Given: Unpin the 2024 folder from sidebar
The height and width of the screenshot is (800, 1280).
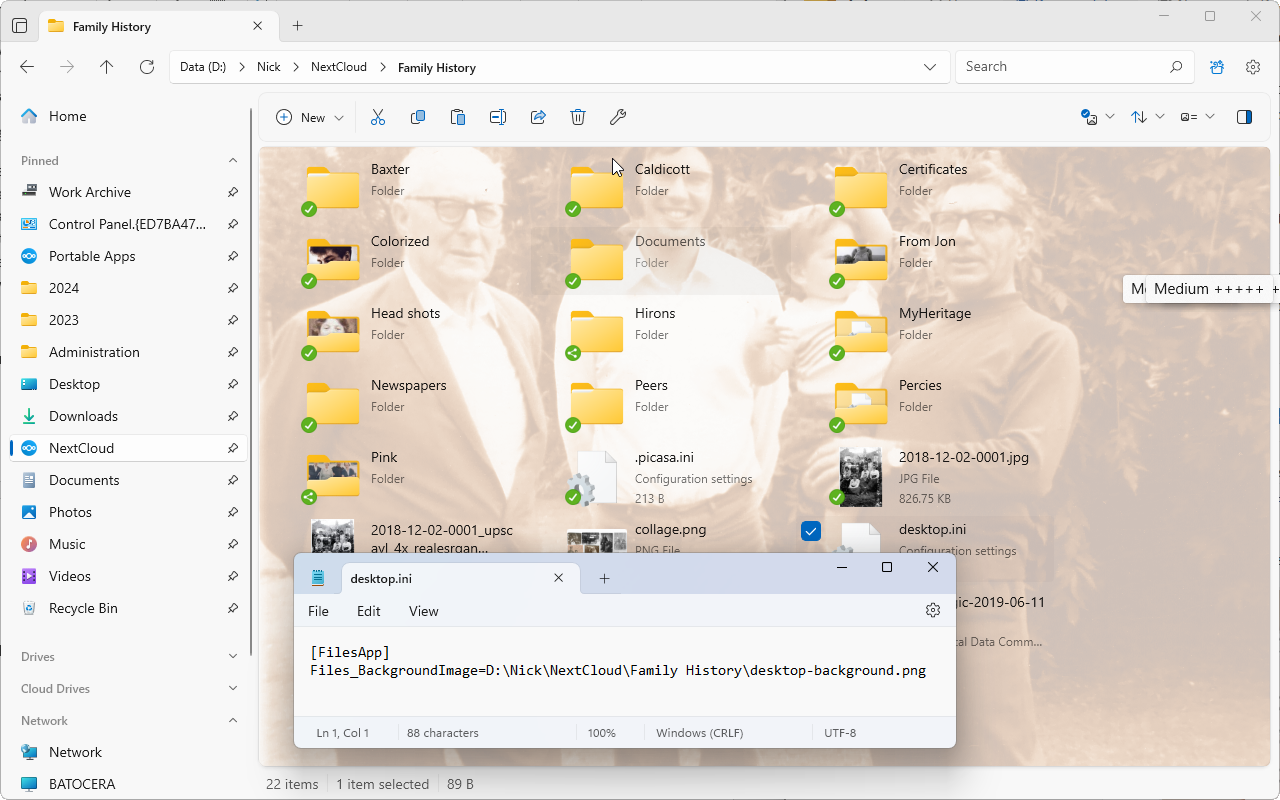Looking at the screenshot, I should click(x=232, y=288).
